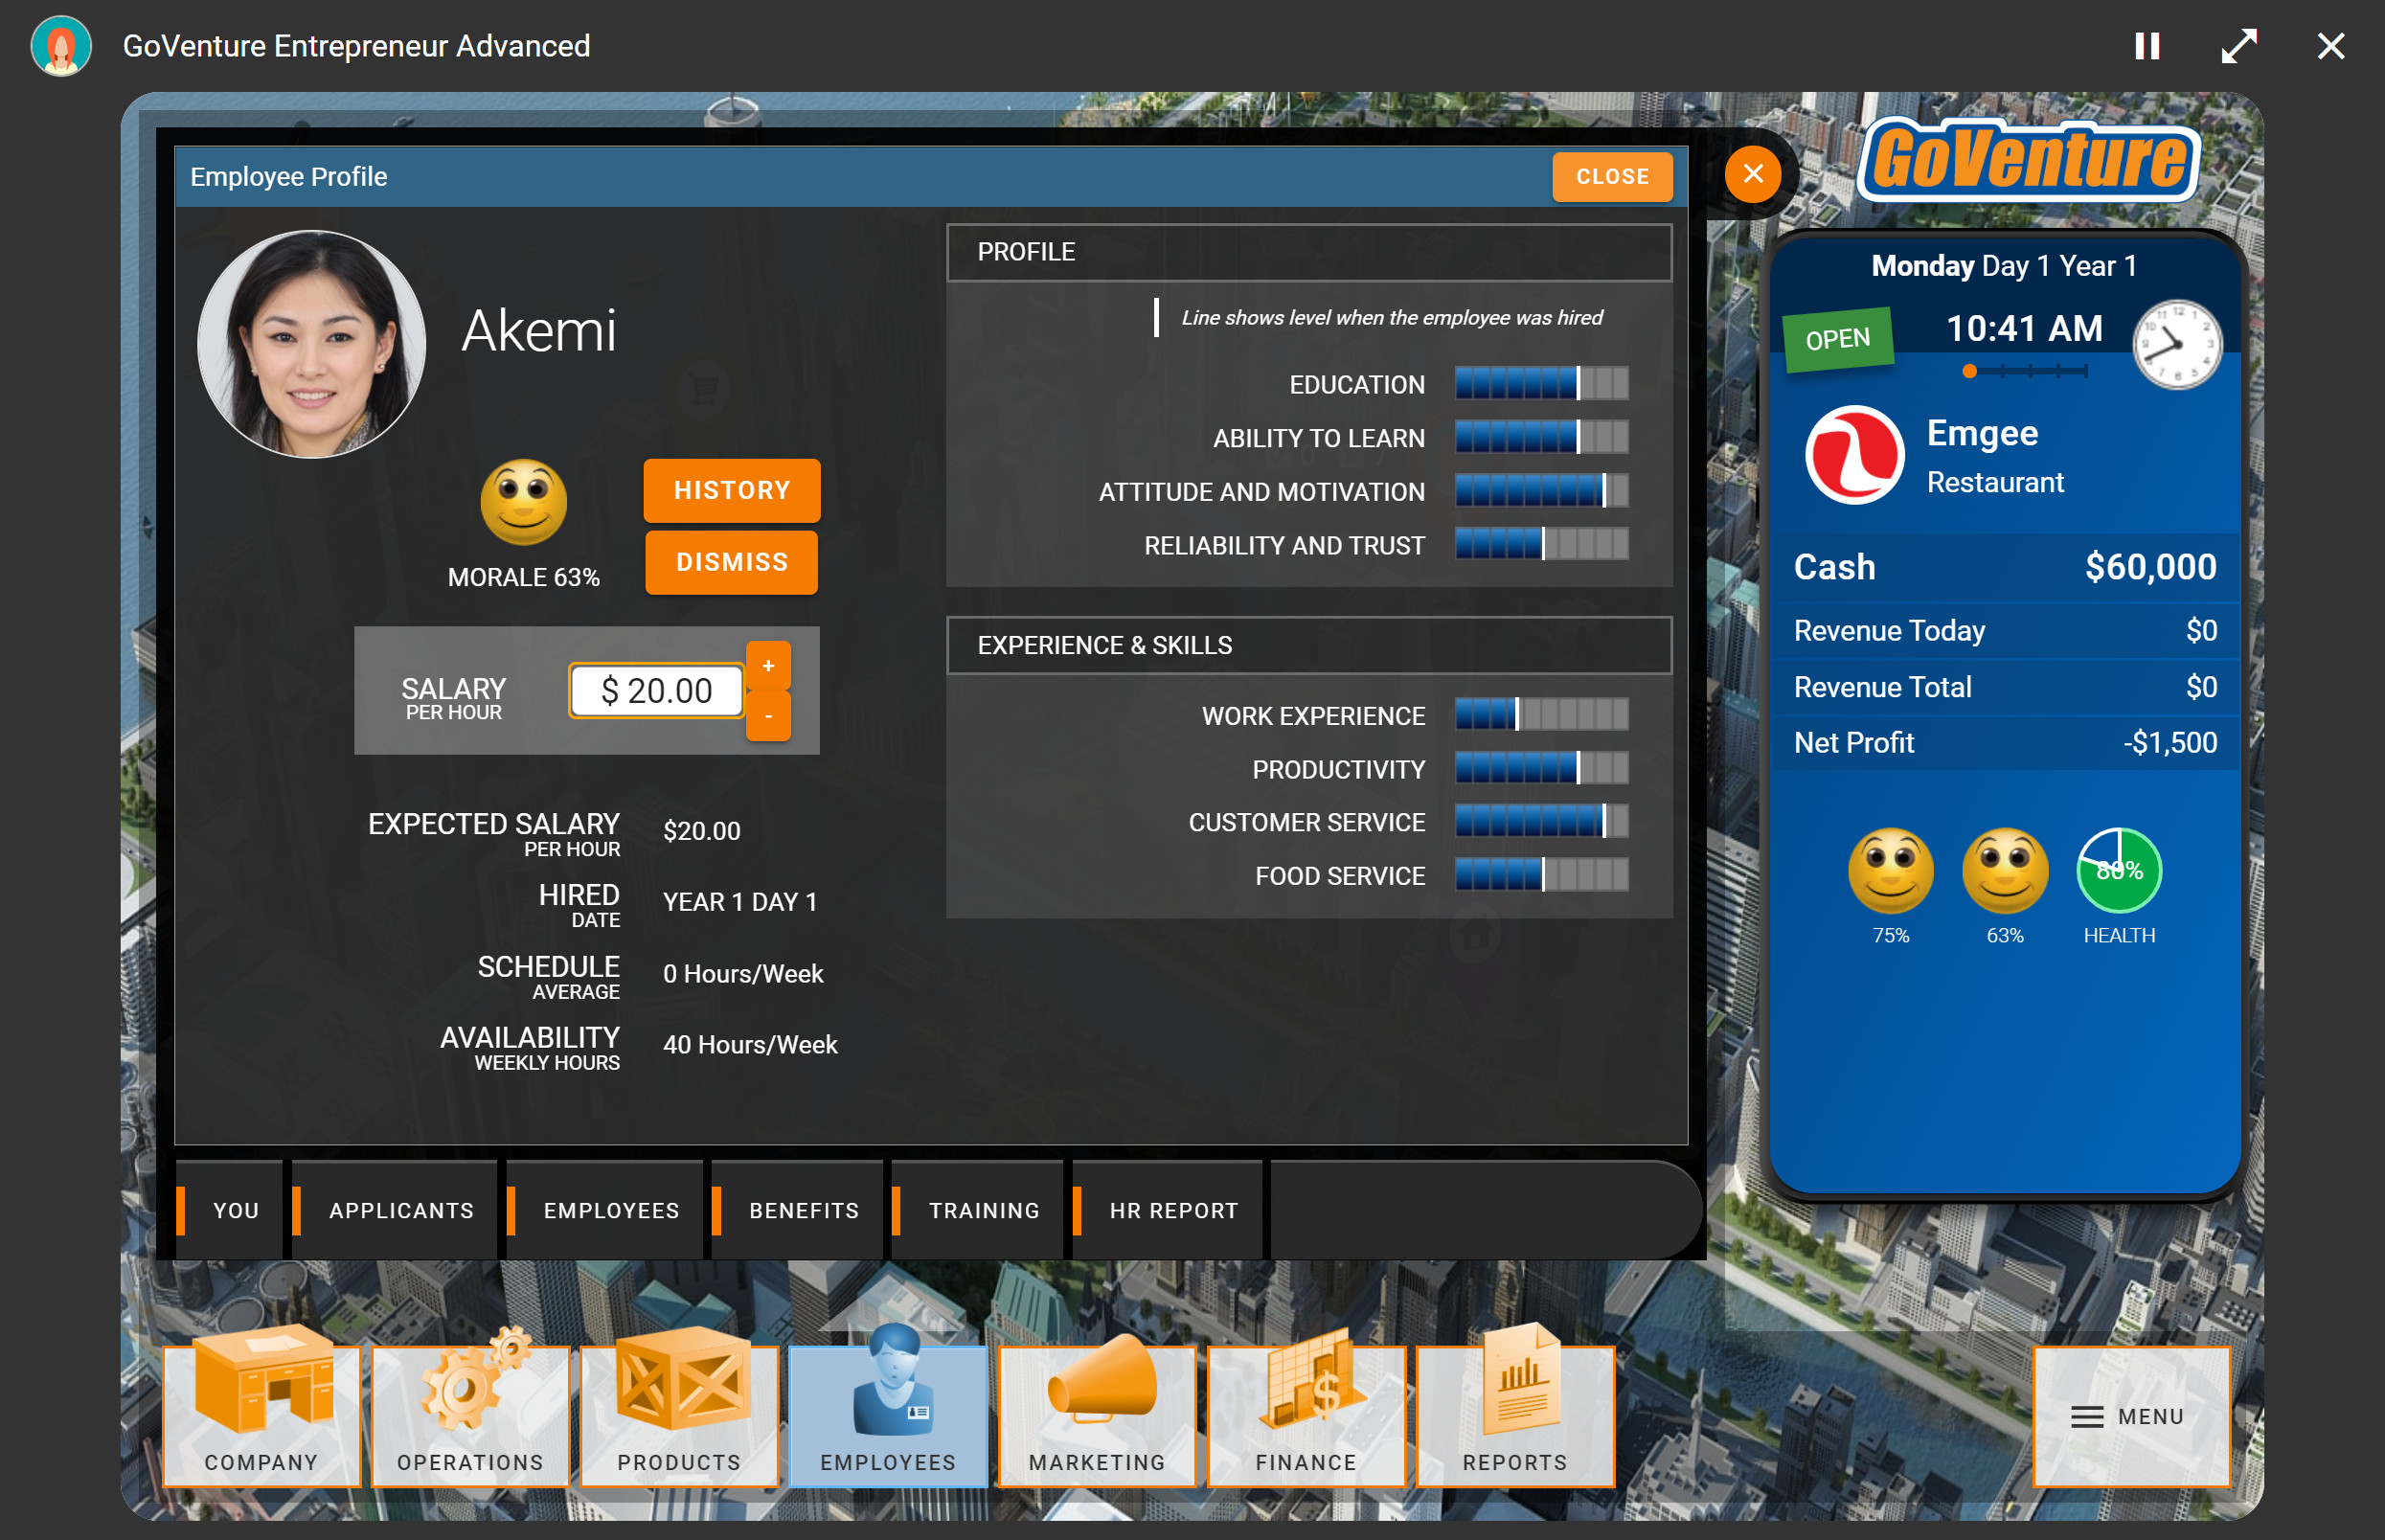Open the TRAINING tab

[984, 1210]
